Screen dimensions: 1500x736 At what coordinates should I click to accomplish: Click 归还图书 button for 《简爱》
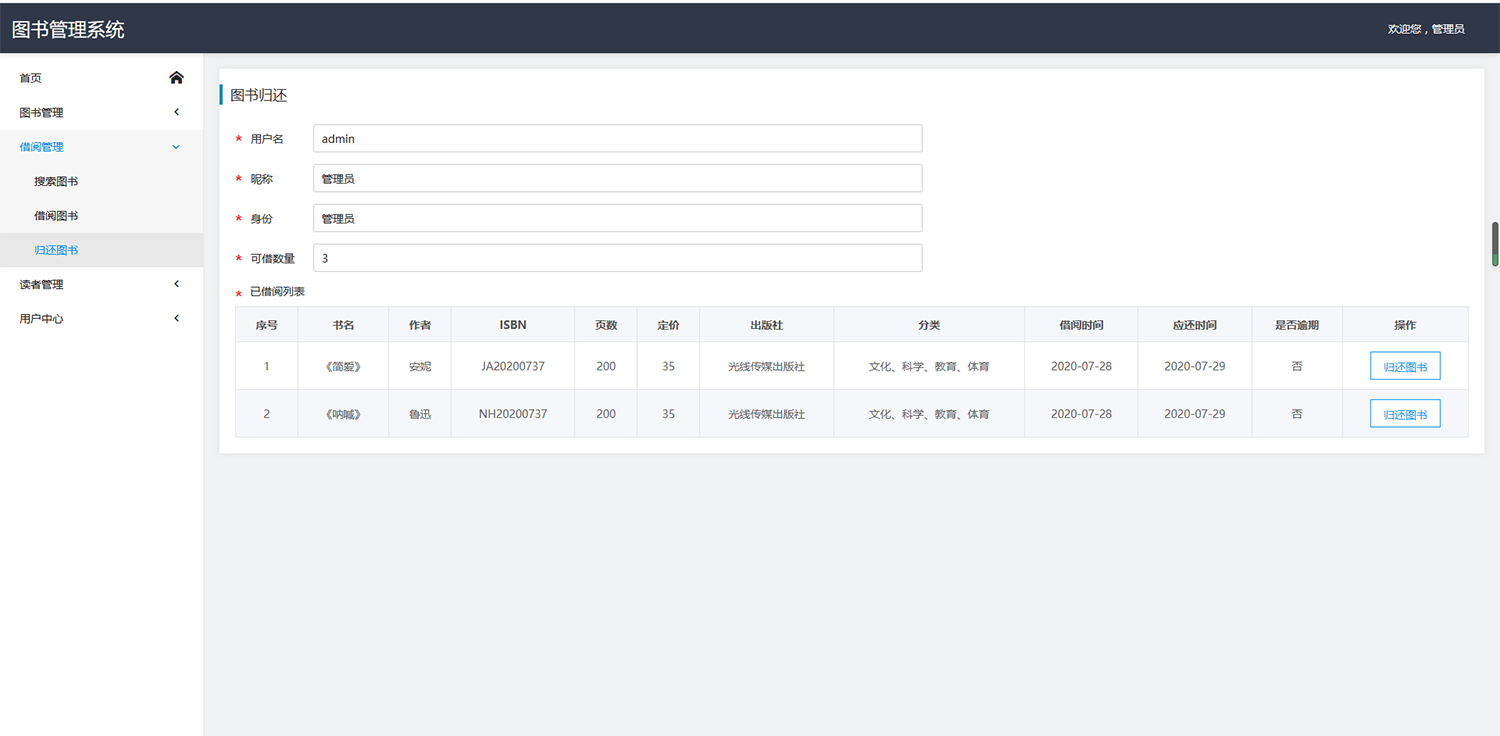click(1405, 367)
